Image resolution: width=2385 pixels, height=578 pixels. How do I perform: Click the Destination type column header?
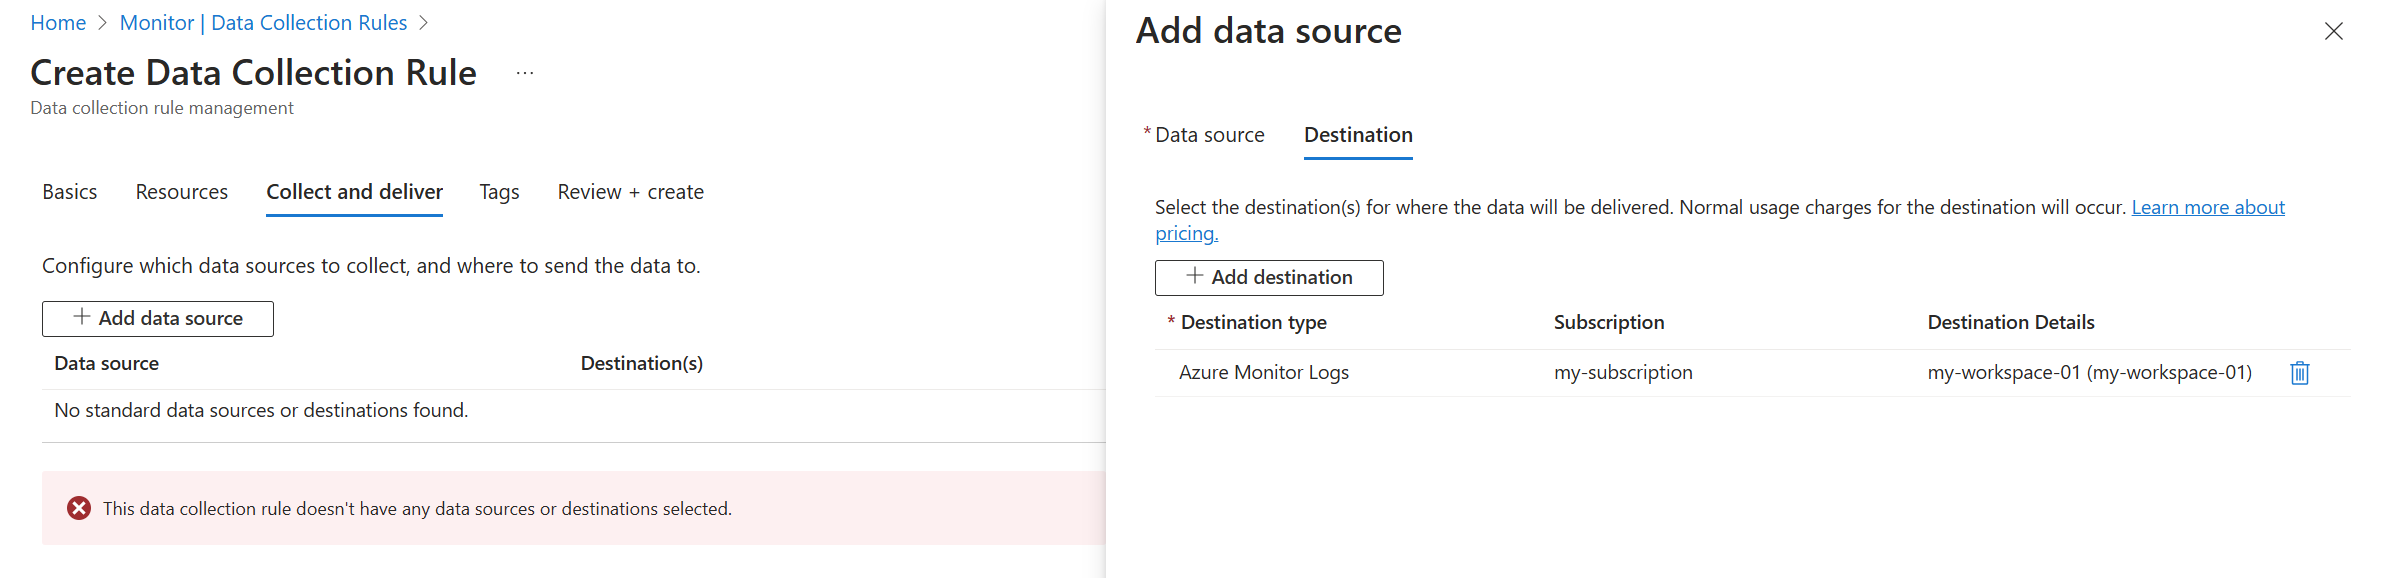(1253, 323)
